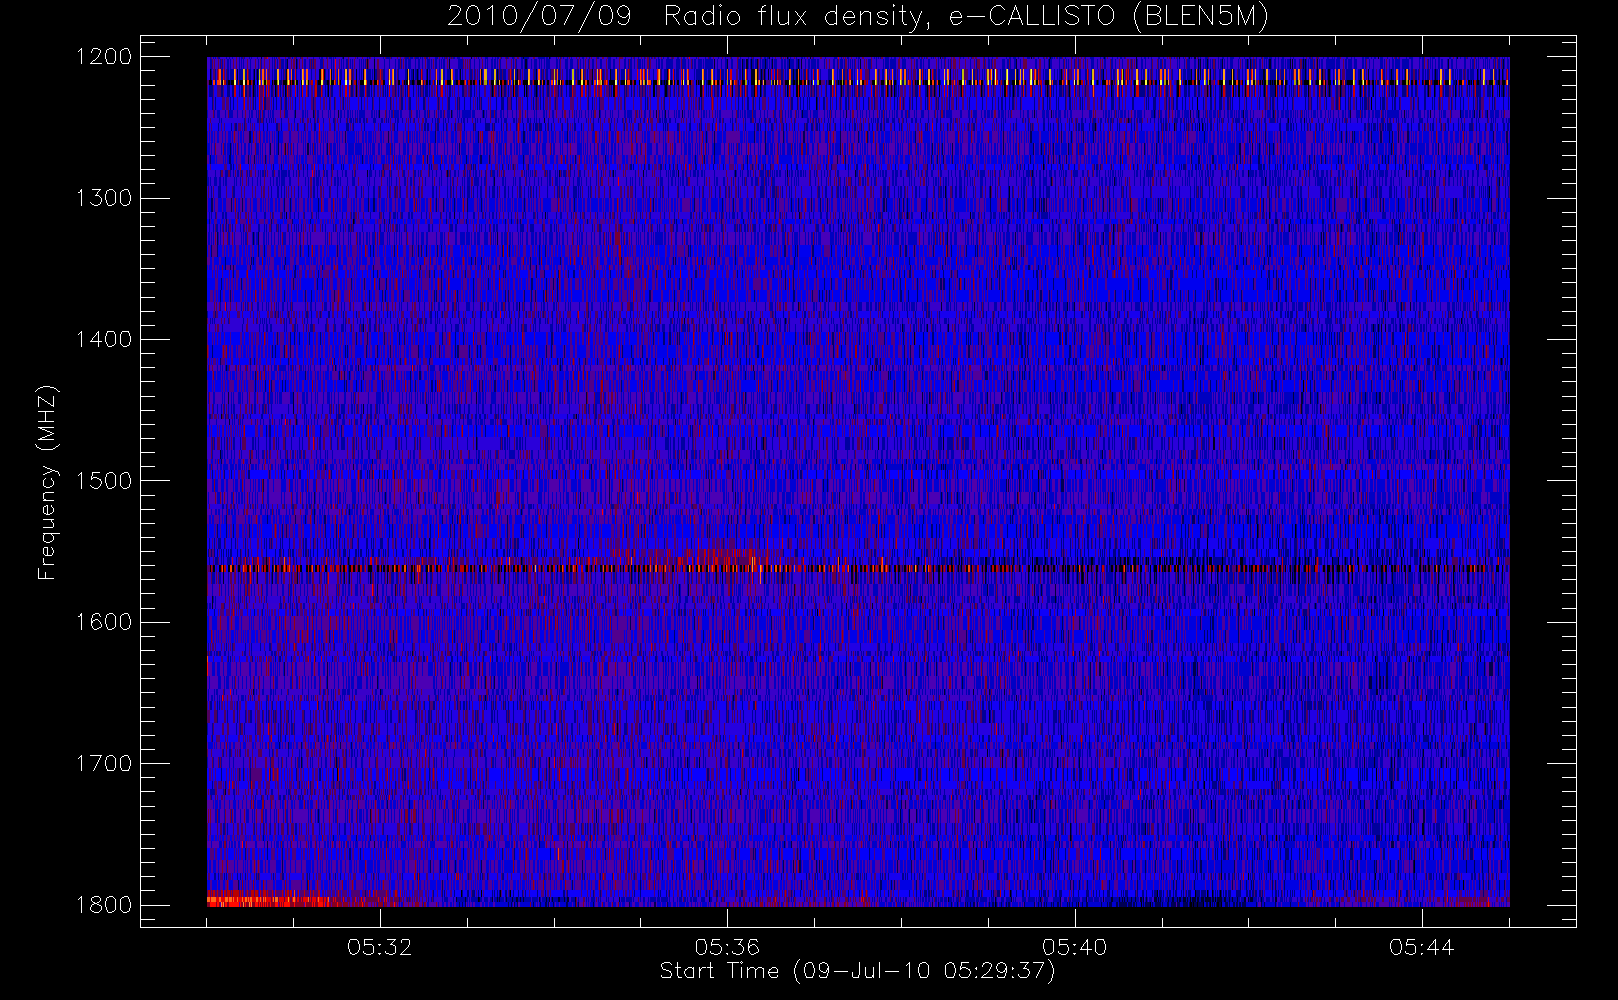Click the 1300 frequency tick label
Viewport: 1618px width, 1000px height.
(105, 198)
